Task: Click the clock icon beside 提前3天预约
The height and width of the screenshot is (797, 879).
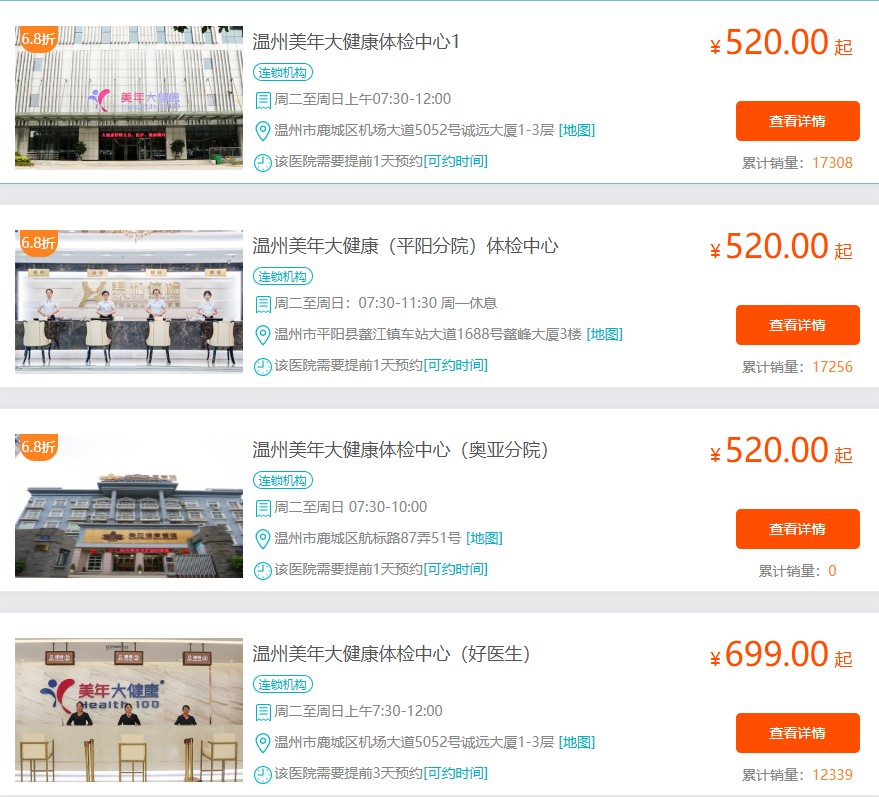Action: coord(262,775)
